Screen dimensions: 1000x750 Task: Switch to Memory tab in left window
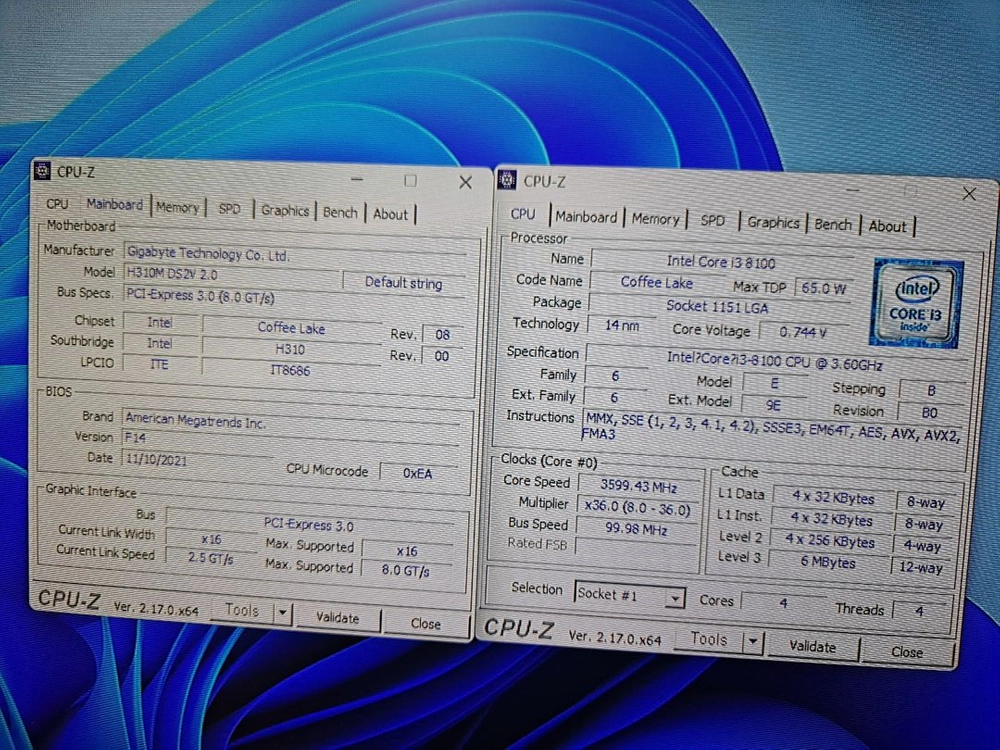click(x=177, y=208)
